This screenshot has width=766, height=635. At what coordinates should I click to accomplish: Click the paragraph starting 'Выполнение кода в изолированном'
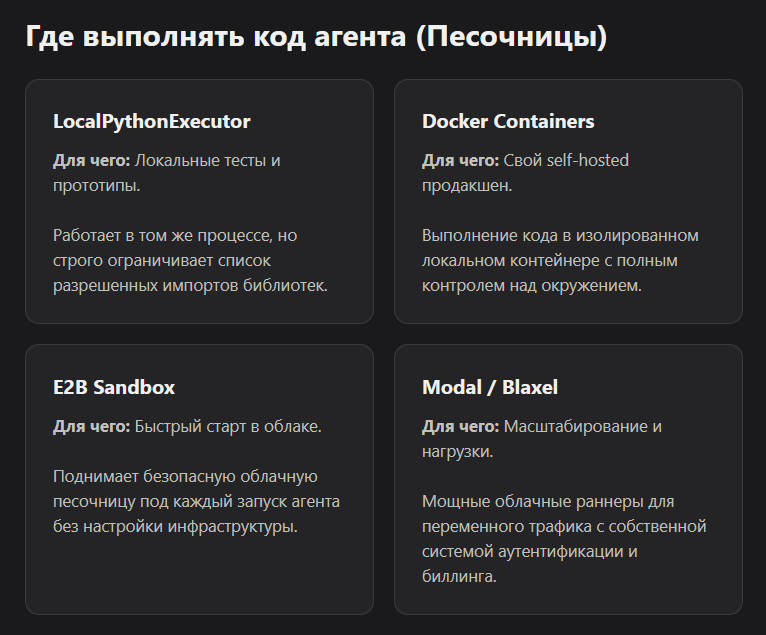[x=560, y=260]
